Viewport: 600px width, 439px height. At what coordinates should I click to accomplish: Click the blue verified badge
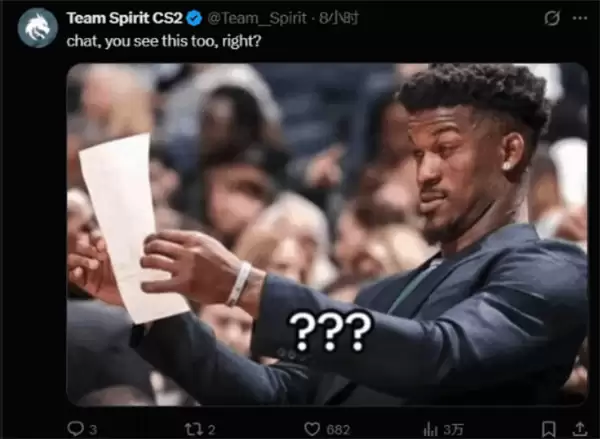(x=194, y=18)
